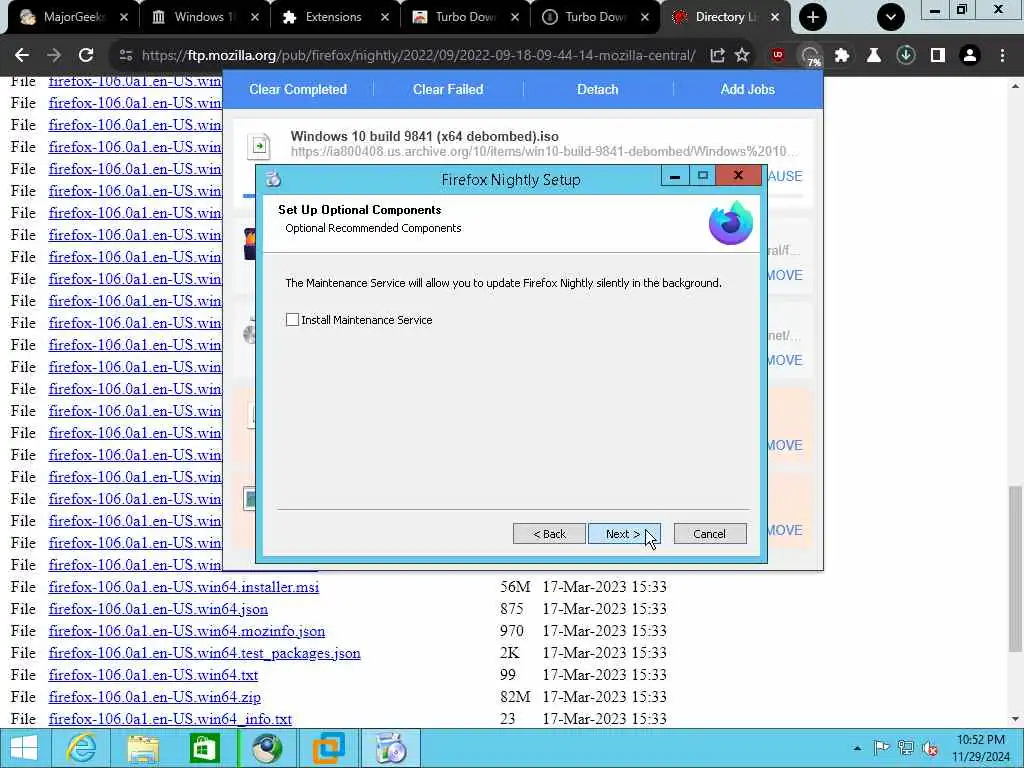Open a new browser tab
1024x768 pixels.
(813, 17)
